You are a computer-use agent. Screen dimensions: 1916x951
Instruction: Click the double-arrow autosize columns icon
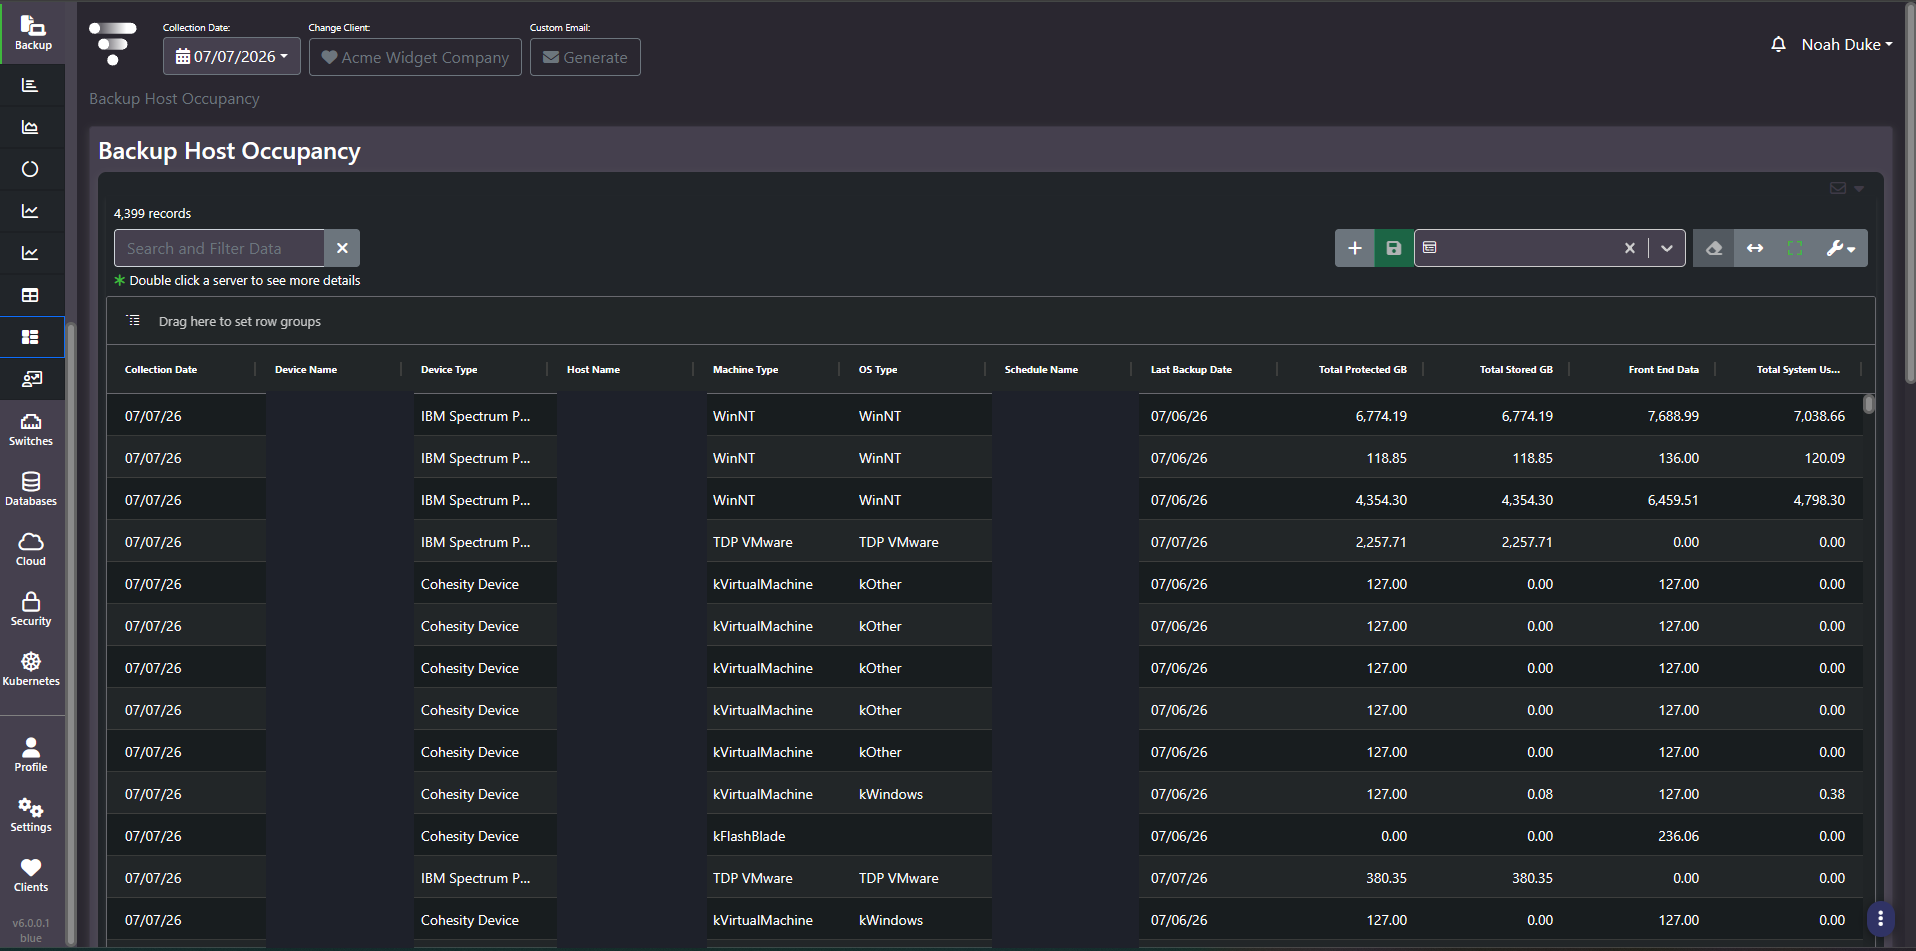(1755, 248)
